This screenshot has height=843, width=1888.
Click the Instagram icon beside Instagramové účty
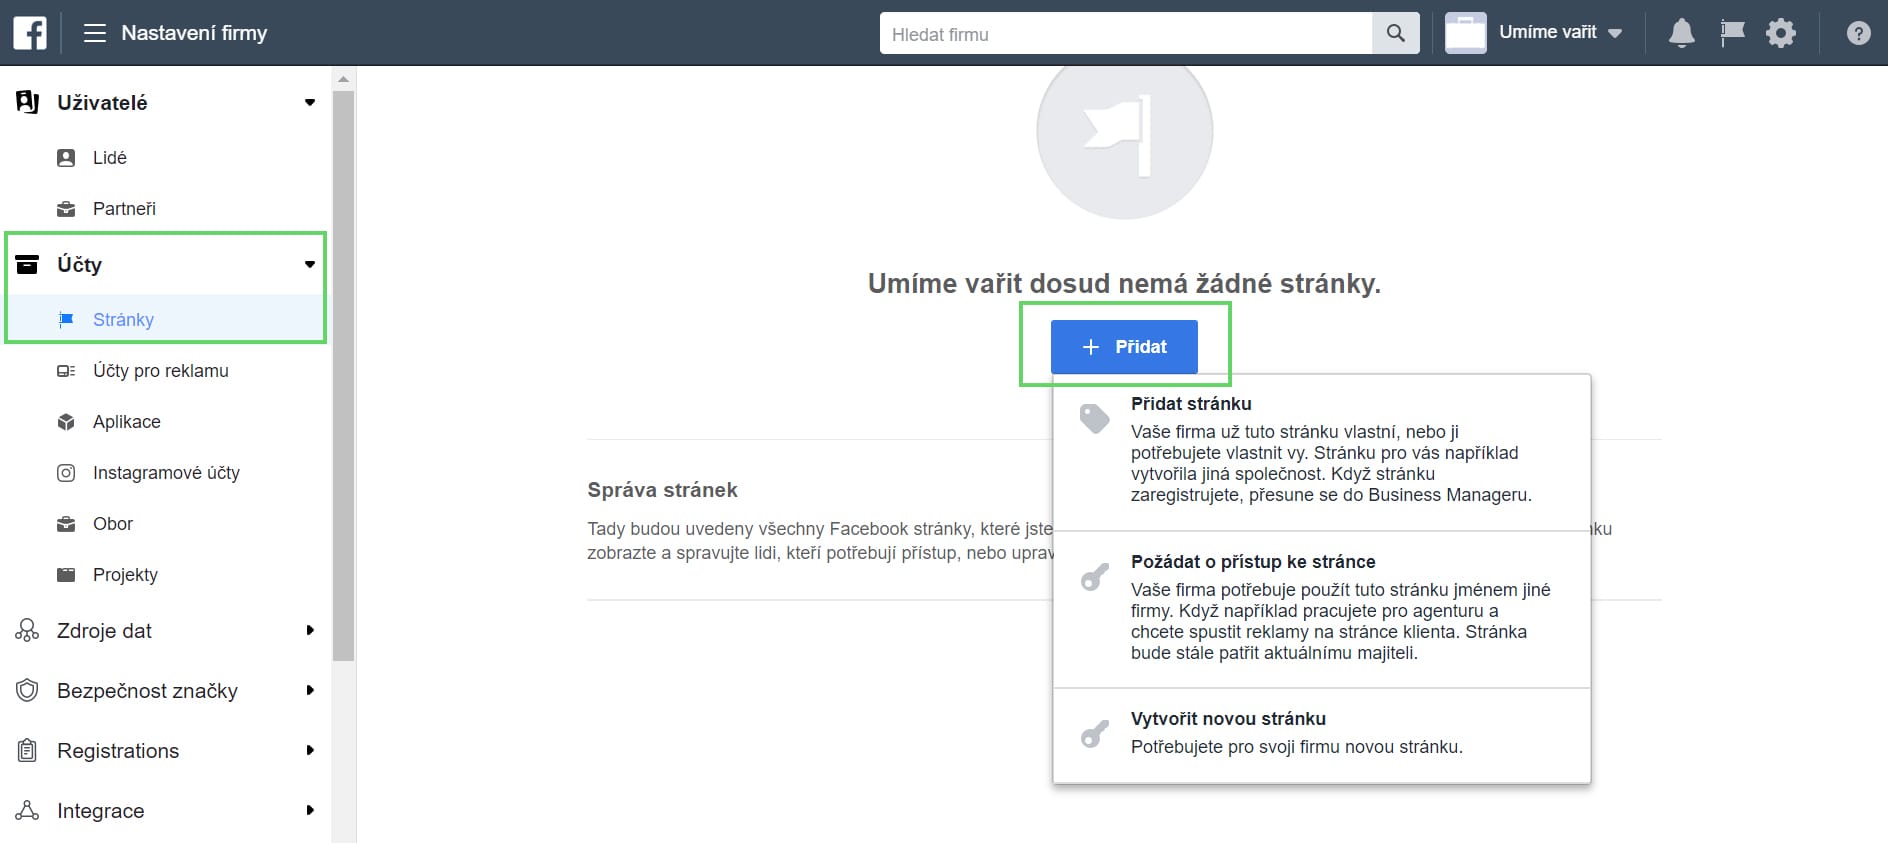click(66, 473)
